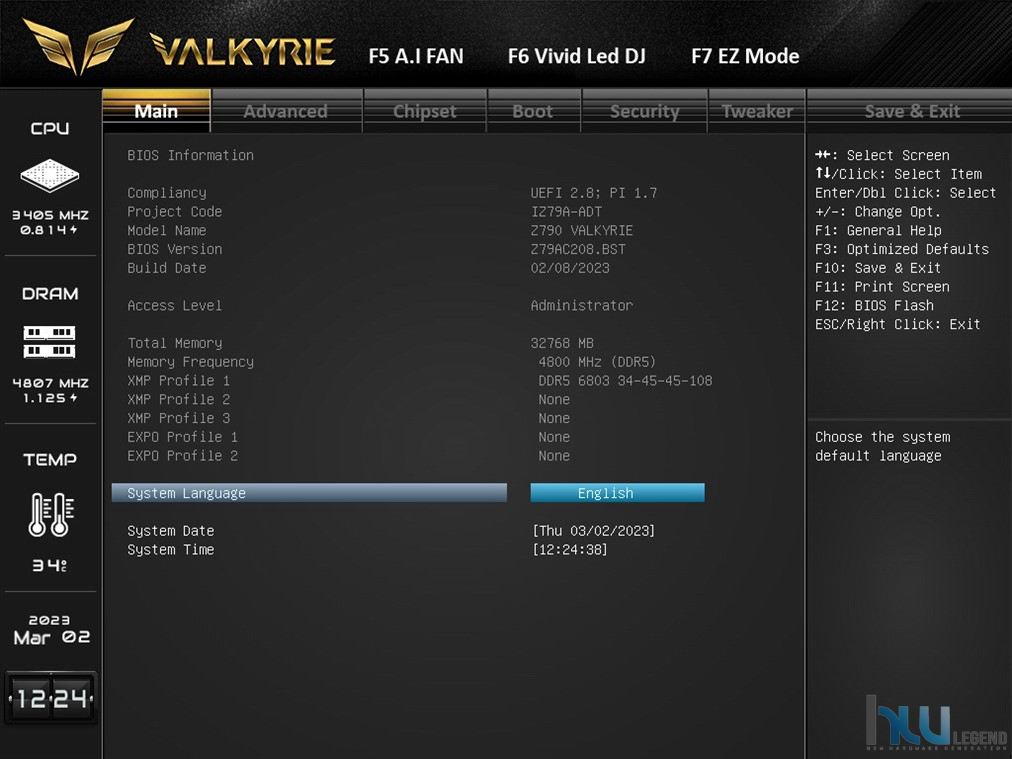The image size is (1012, 759).
Task: Open F5 A.I FAN settings
Action: pyautogui.click(x=416, y=56)
